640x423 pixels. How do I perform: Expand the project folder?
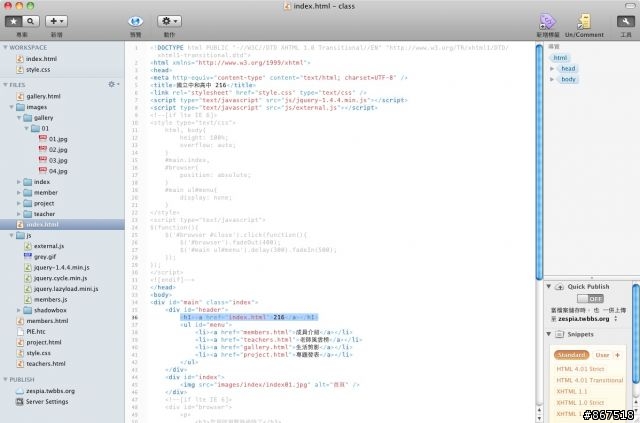click(19, 203)
